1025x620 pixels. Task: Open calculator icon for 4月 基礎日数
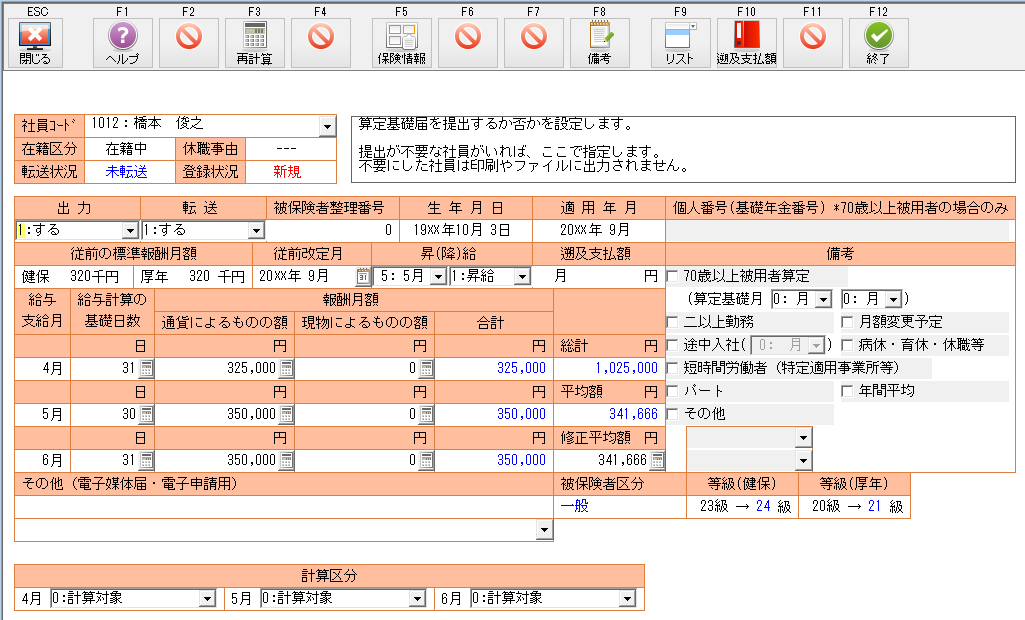pos(146,368)
